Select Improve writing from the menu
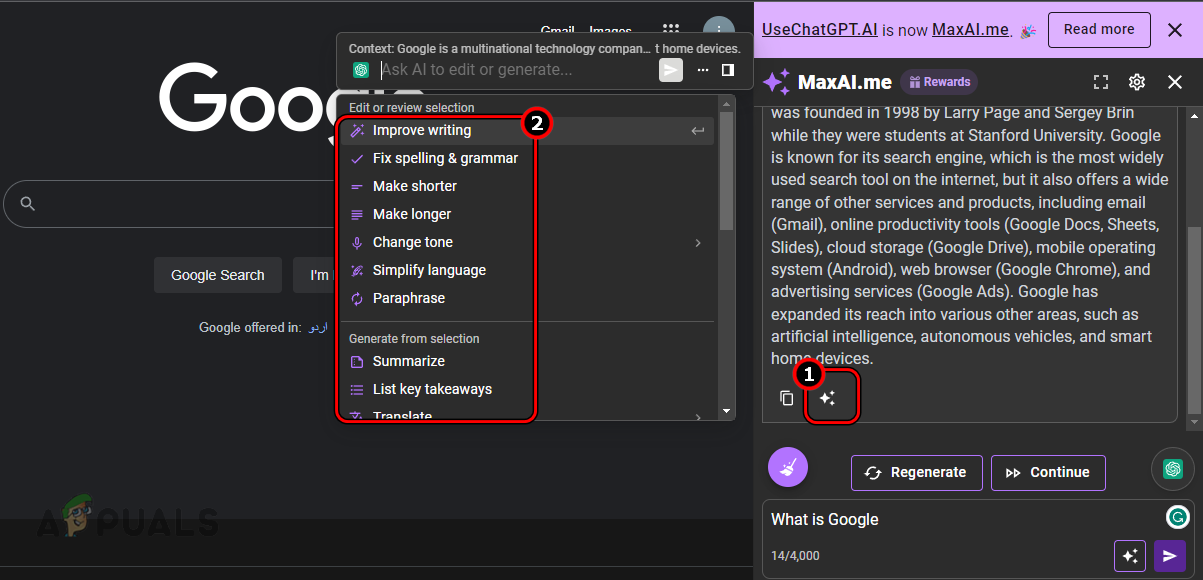The width and height of the screenshot is (1203, 580). click(x=420, y=130)
